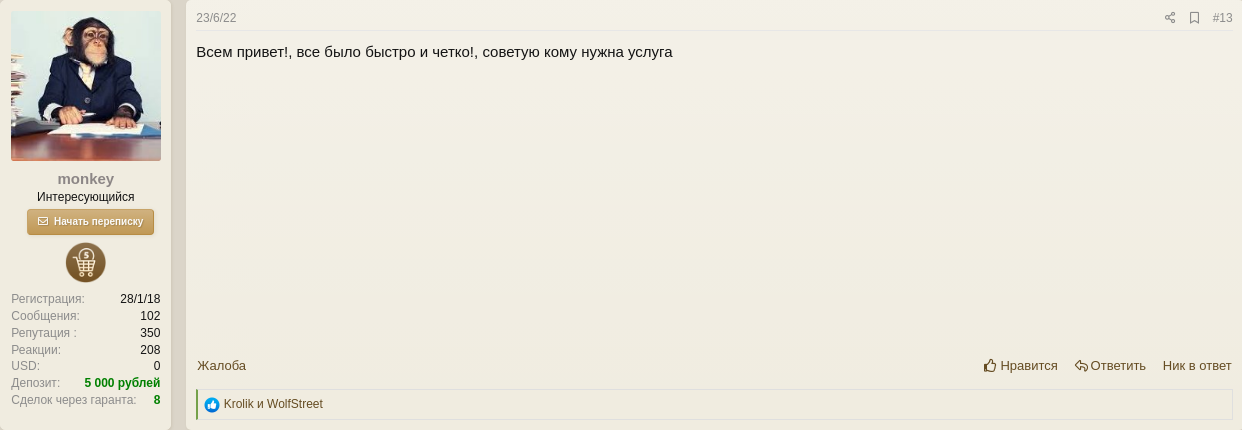Open the Krolik user link
Viewport: 1242px width, 430px height.
(x=239, y=404)
